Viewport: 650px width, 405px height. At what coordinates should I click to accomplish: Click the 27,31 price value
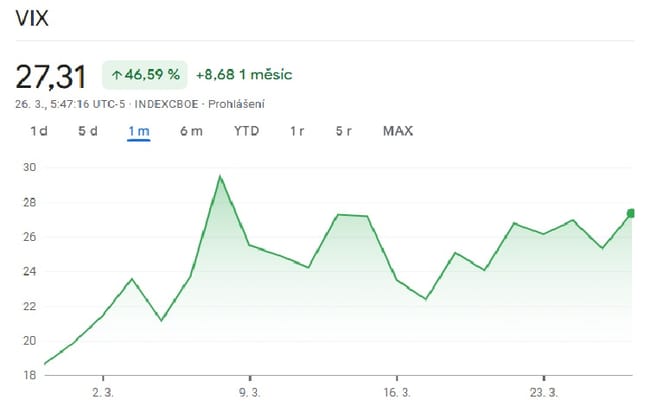(50, 76)
